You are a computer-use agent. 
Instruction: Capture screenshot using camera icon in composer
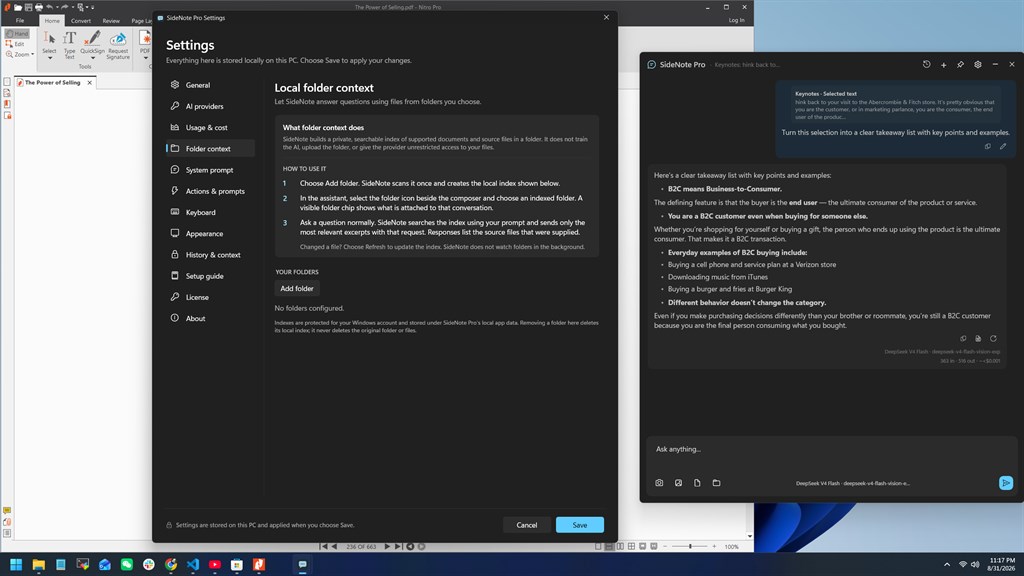click(659, 483)
